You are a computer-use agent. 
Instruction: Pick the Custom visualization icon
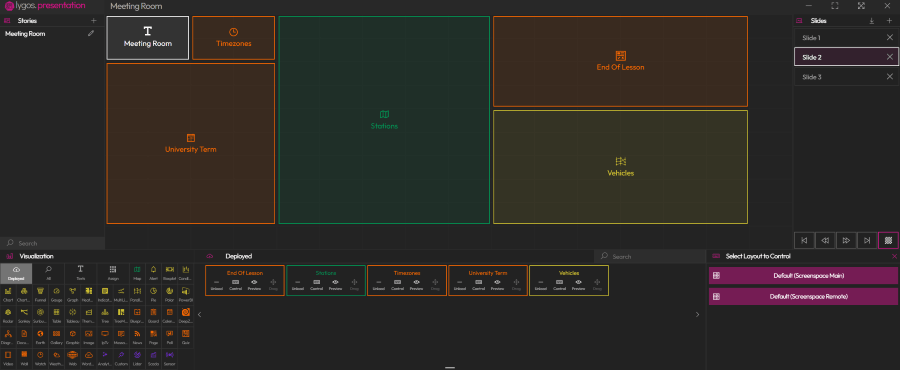121,359
